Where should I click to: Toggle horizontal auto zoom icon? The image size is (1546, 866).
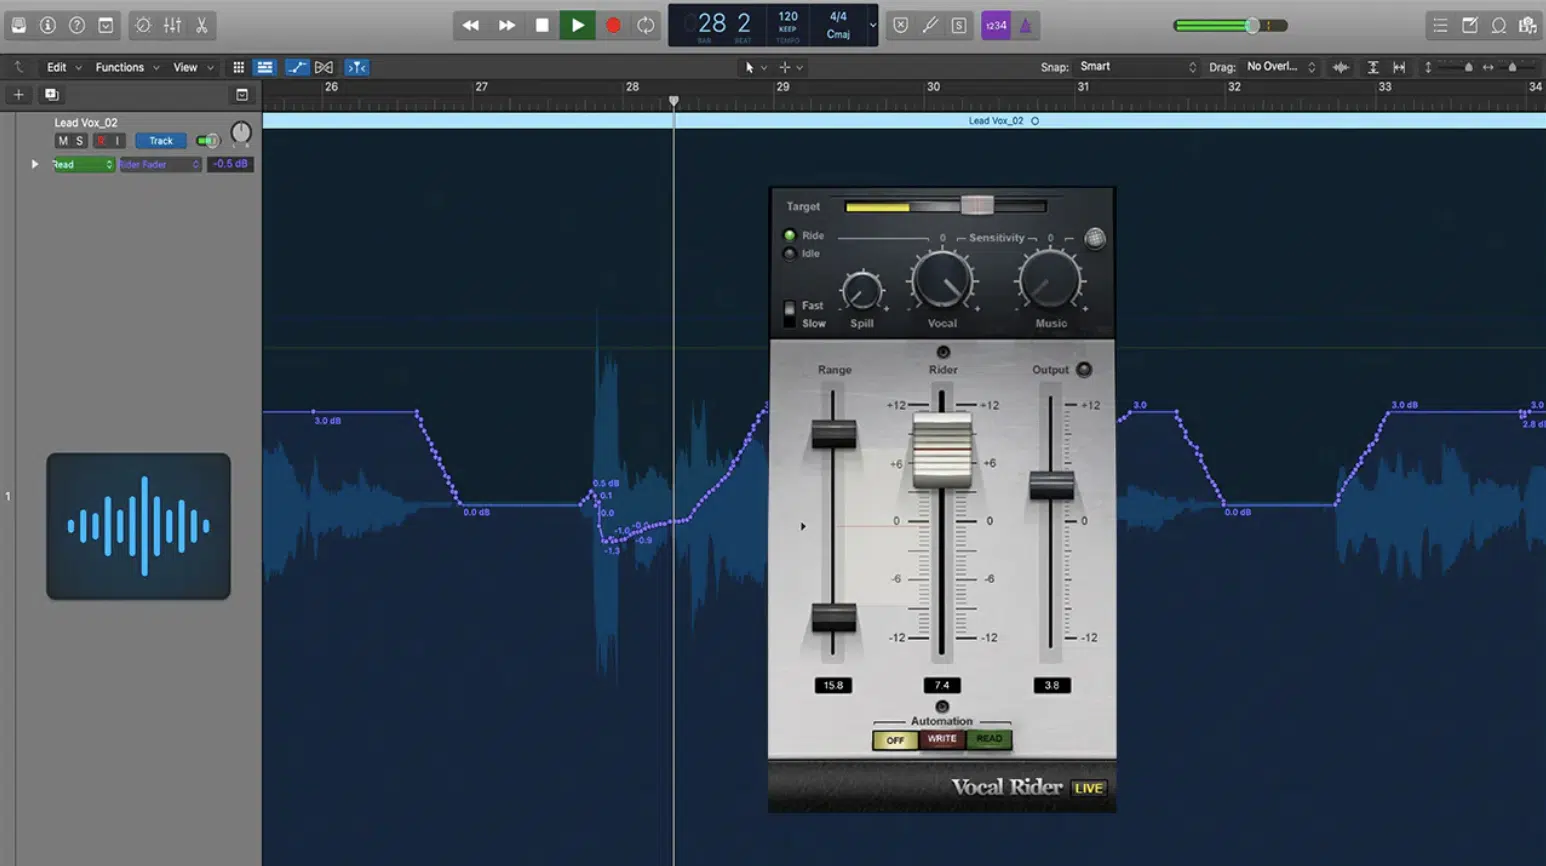(x=1399, y=67)
